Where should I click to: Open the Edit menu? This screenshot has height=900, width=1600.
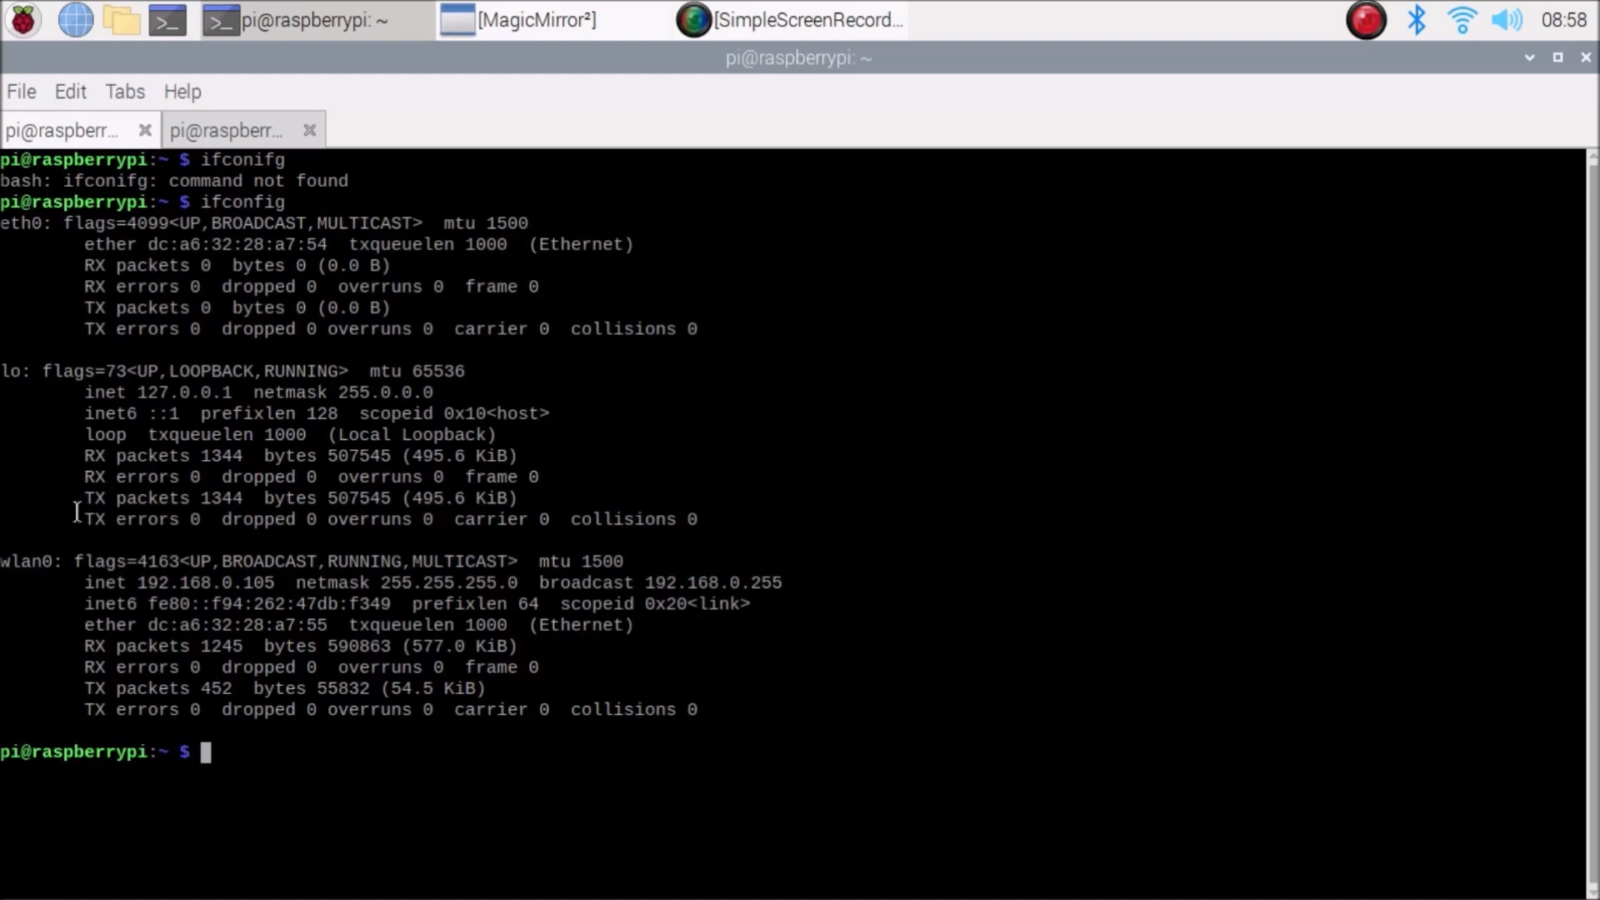click(70, 91)
